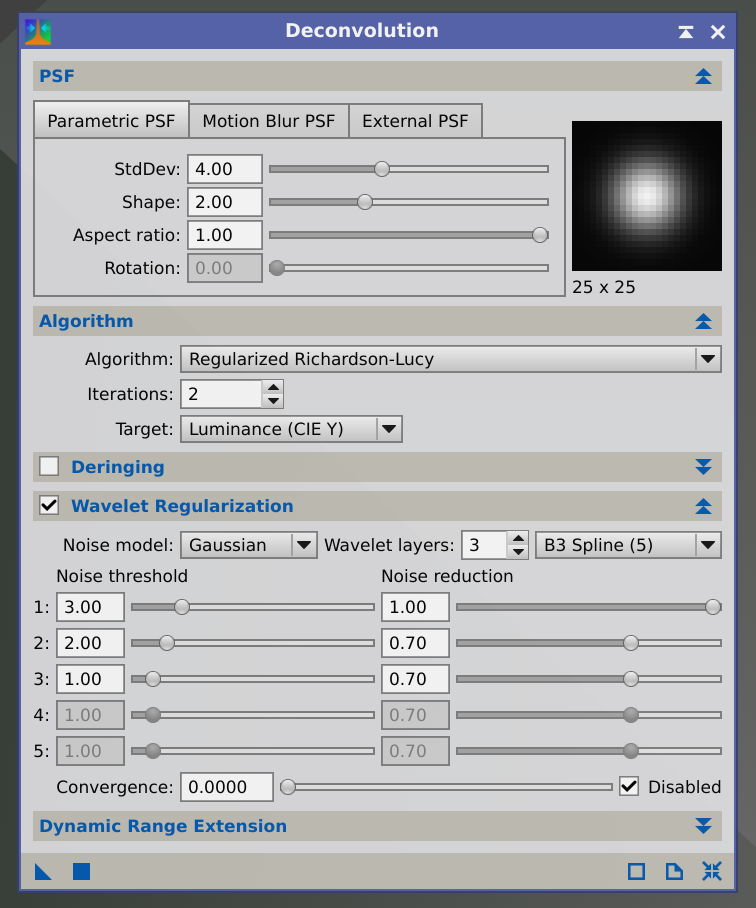Image resolution: width=756 pixels, height=908 pixels.
Task: Click the layer 3 Noise threshold slider
Action: (x=153, y=679)
